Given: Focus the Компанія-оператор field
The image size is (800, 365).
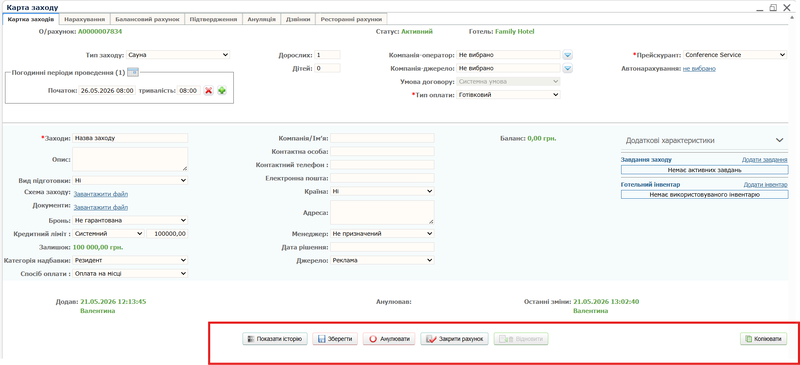Looking at the screenshot, I should [x=509, y=55].
